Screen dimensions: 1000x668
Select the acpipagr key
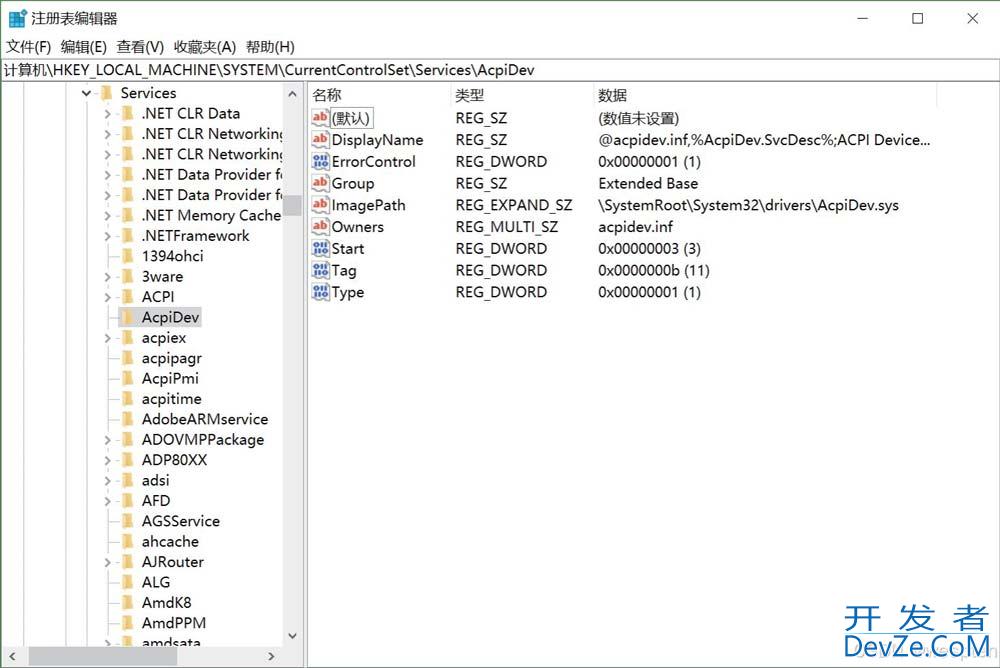(x=172, y=358)
